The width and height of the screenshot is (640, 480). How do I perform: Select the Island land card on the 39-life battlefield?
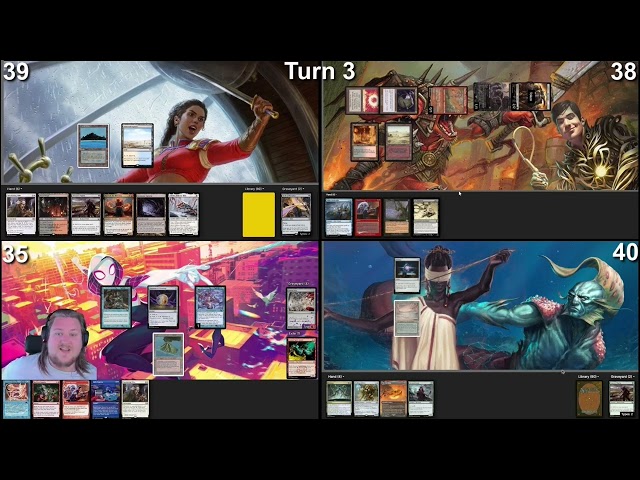pyautogui.click(x=93, y=146)
